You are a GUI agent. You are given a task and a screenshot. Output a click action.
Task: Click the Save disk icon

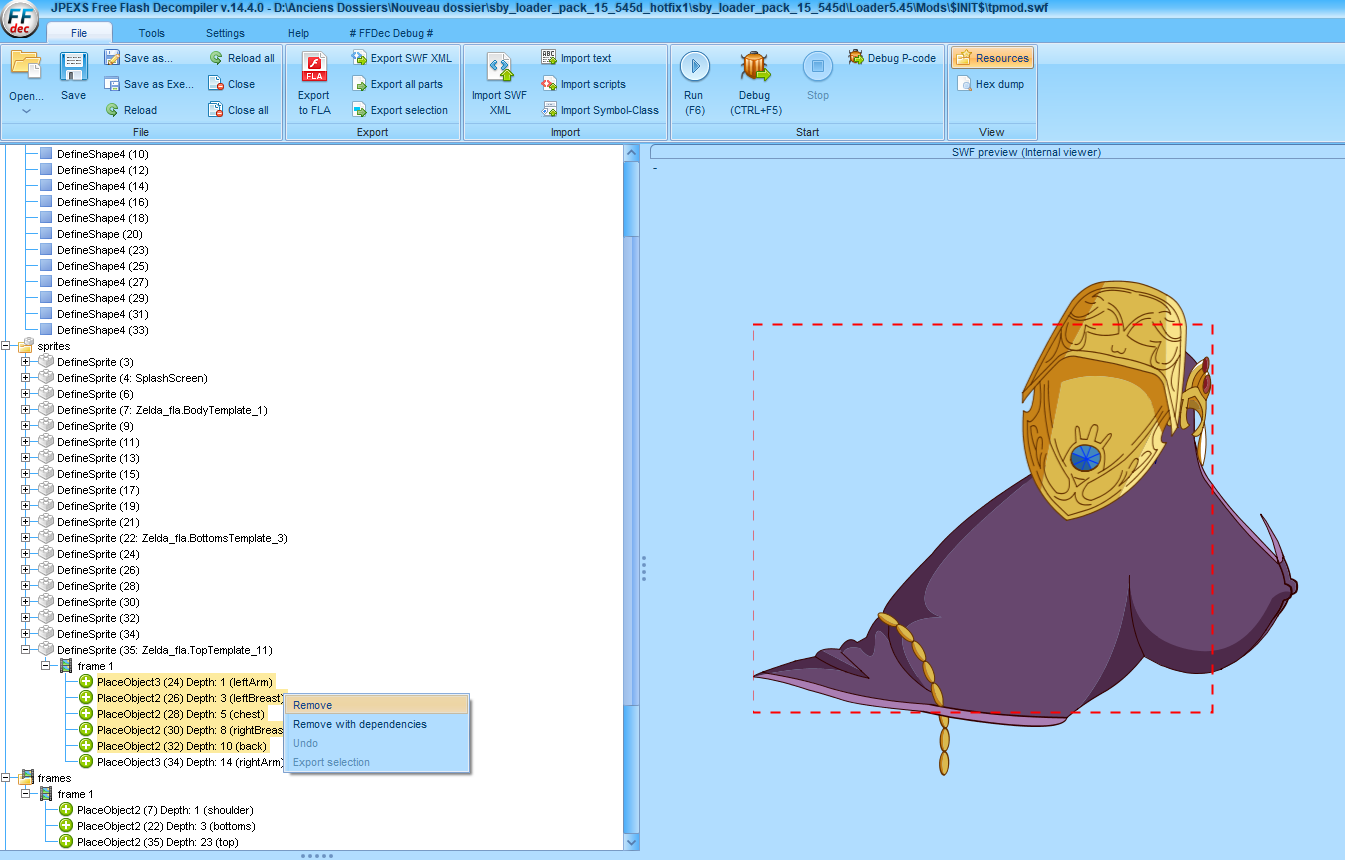[73, 68]
